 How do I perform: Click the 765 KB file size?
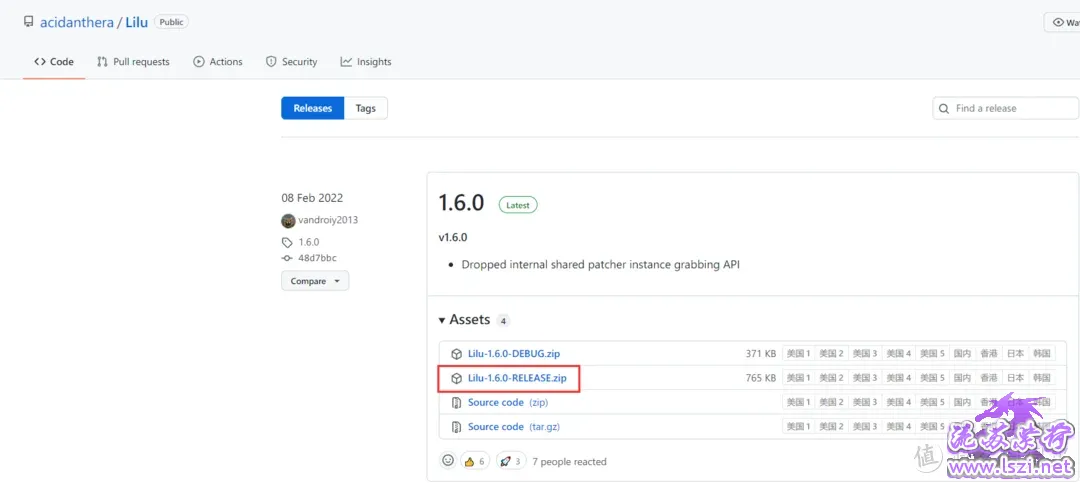[760, 378]
